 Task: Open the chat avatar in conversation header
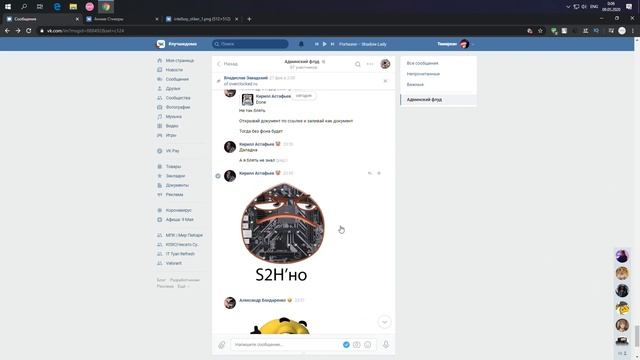point(385,64)
